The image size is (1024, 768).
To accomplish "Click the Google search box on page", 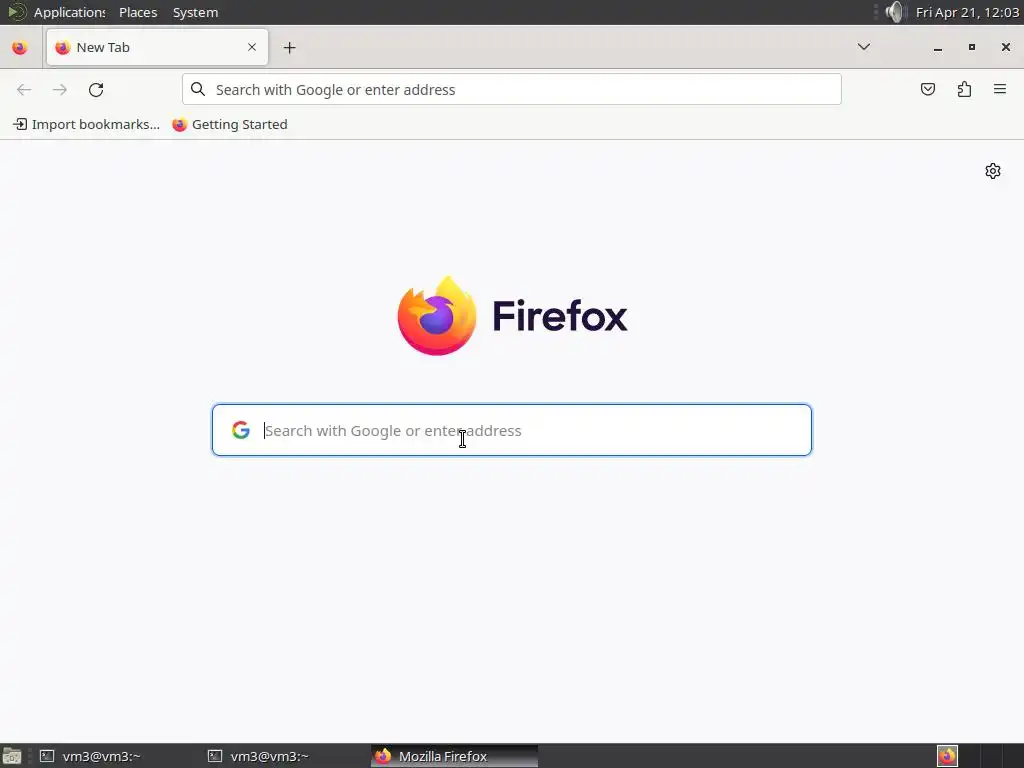I will point(511,430).
